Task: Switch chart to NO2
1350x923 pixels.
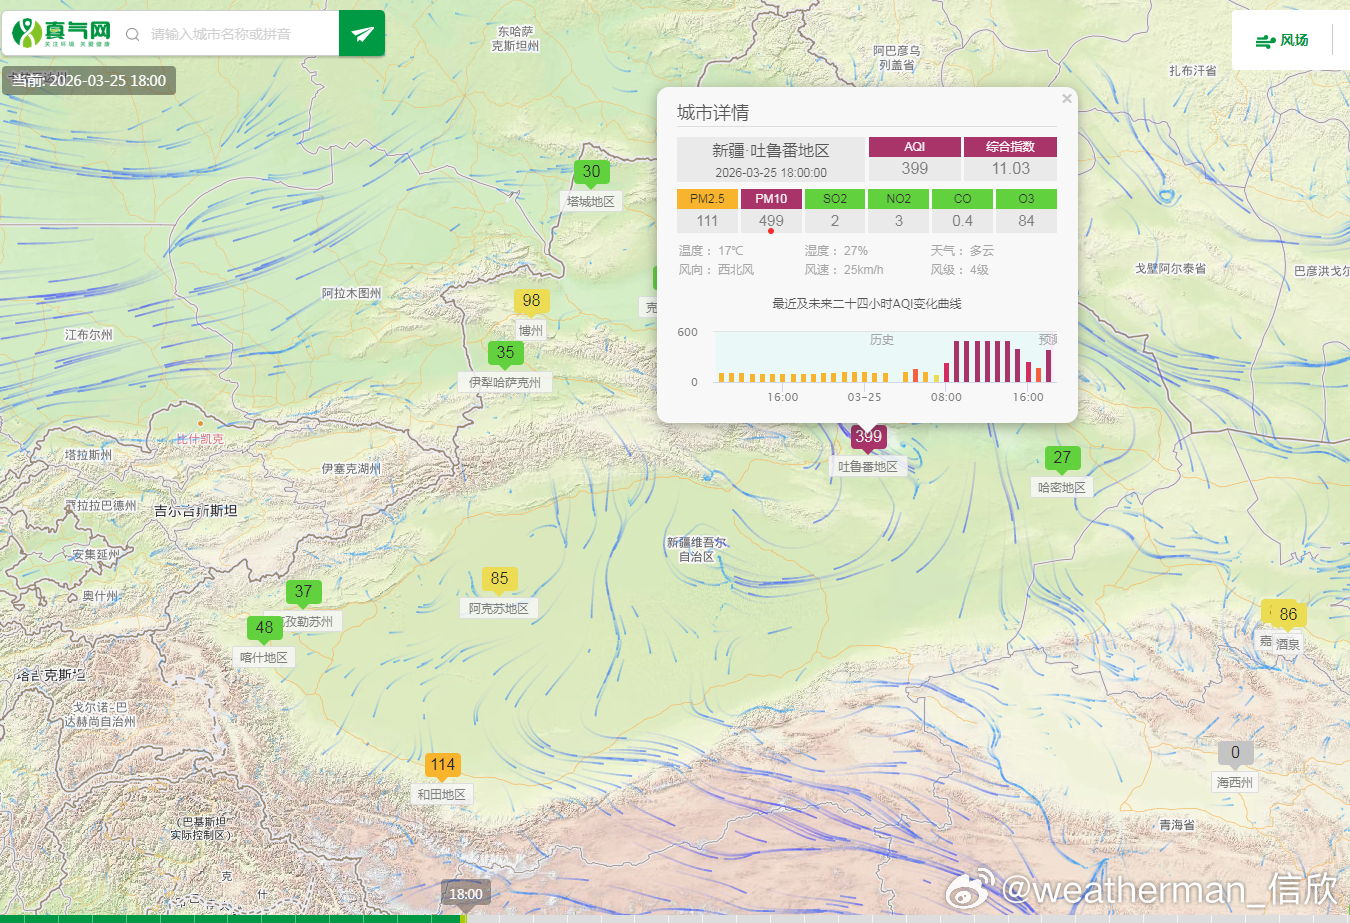Action: pyautogui.click(x=899, y=199)
